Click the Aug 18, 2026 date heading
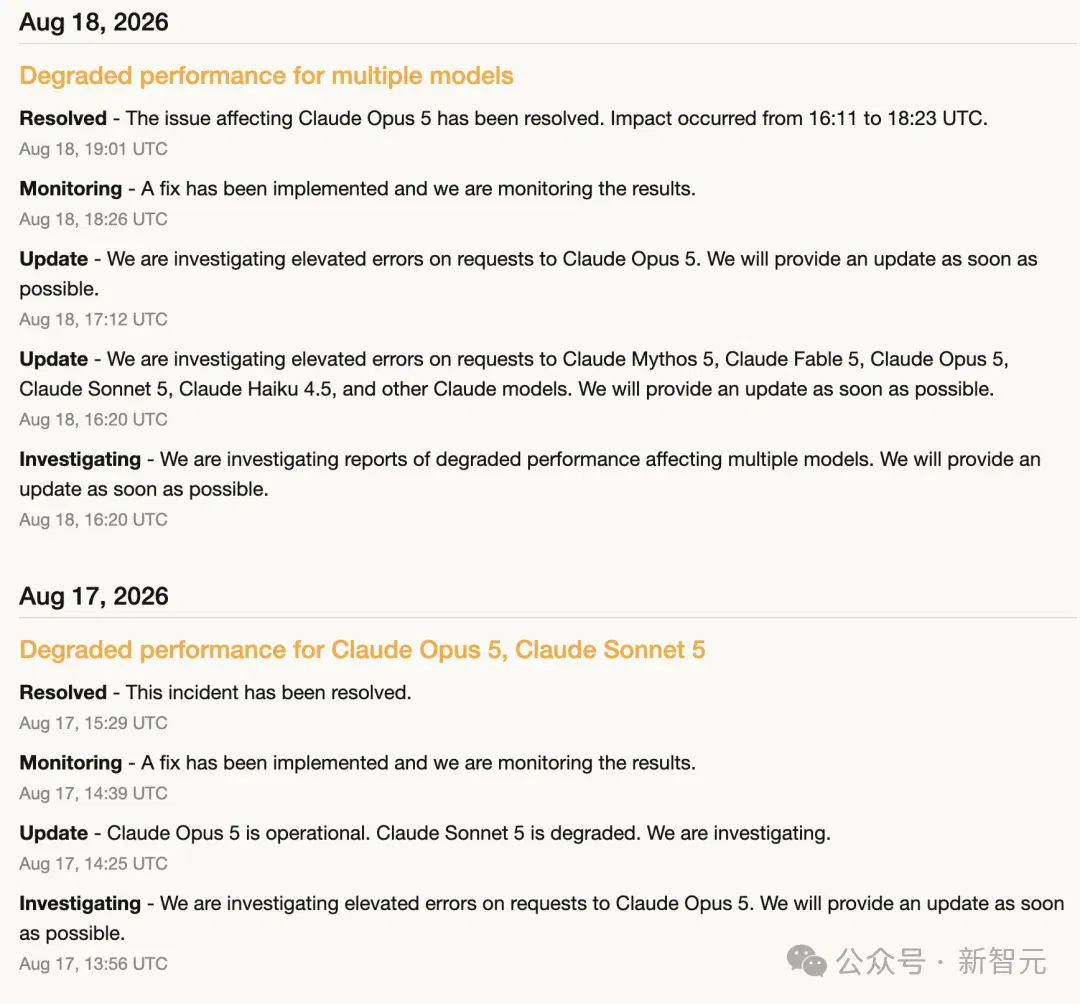Image resolution: width=1080 pixels, height=1004 pixels. coord(94,22)
